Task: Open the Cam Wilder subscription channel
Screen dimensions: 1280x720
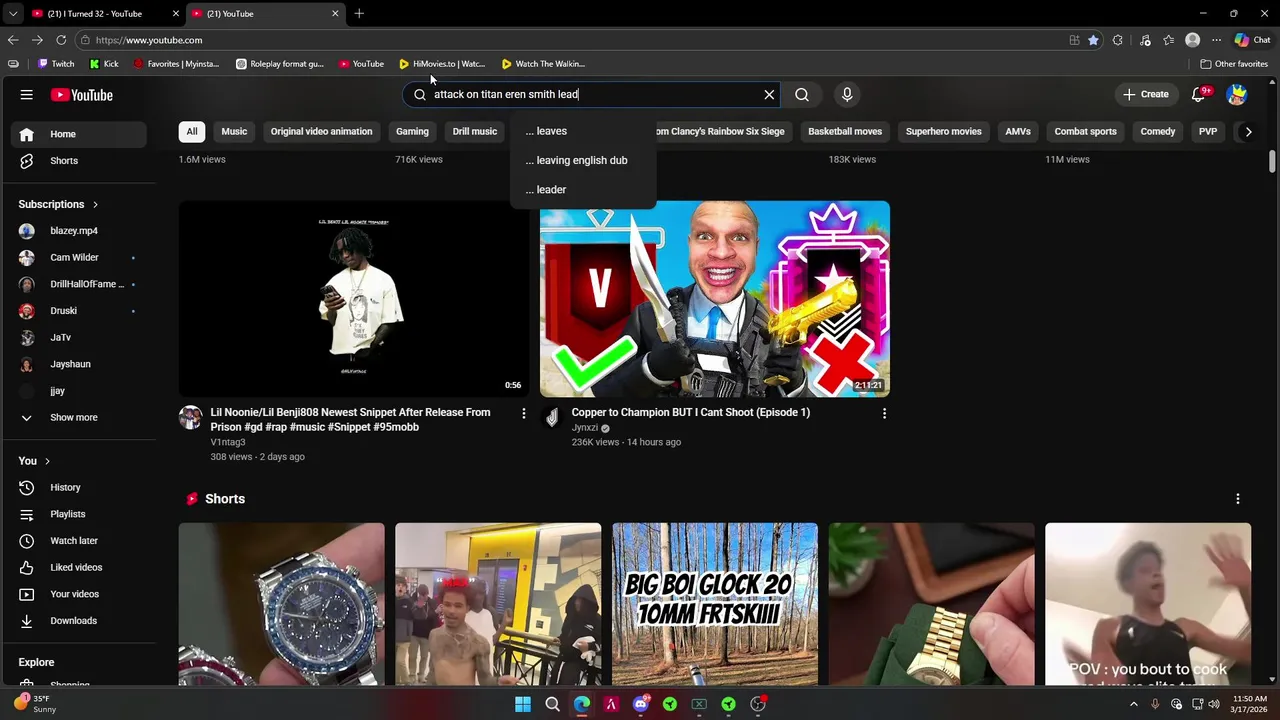Action: point(80,258)
